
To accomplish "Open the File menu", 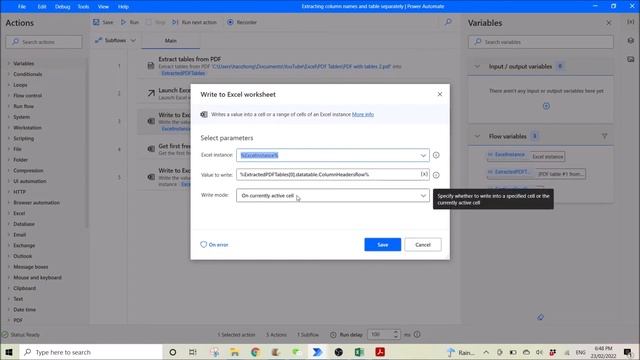I will pyautogui.click(x=22, y=7).
